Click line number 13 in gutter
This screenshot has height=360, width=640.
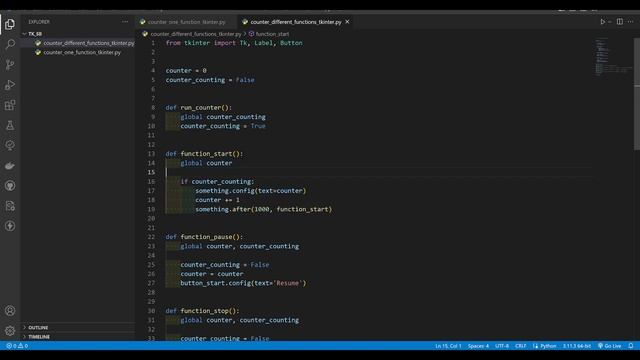coord(151,153)
